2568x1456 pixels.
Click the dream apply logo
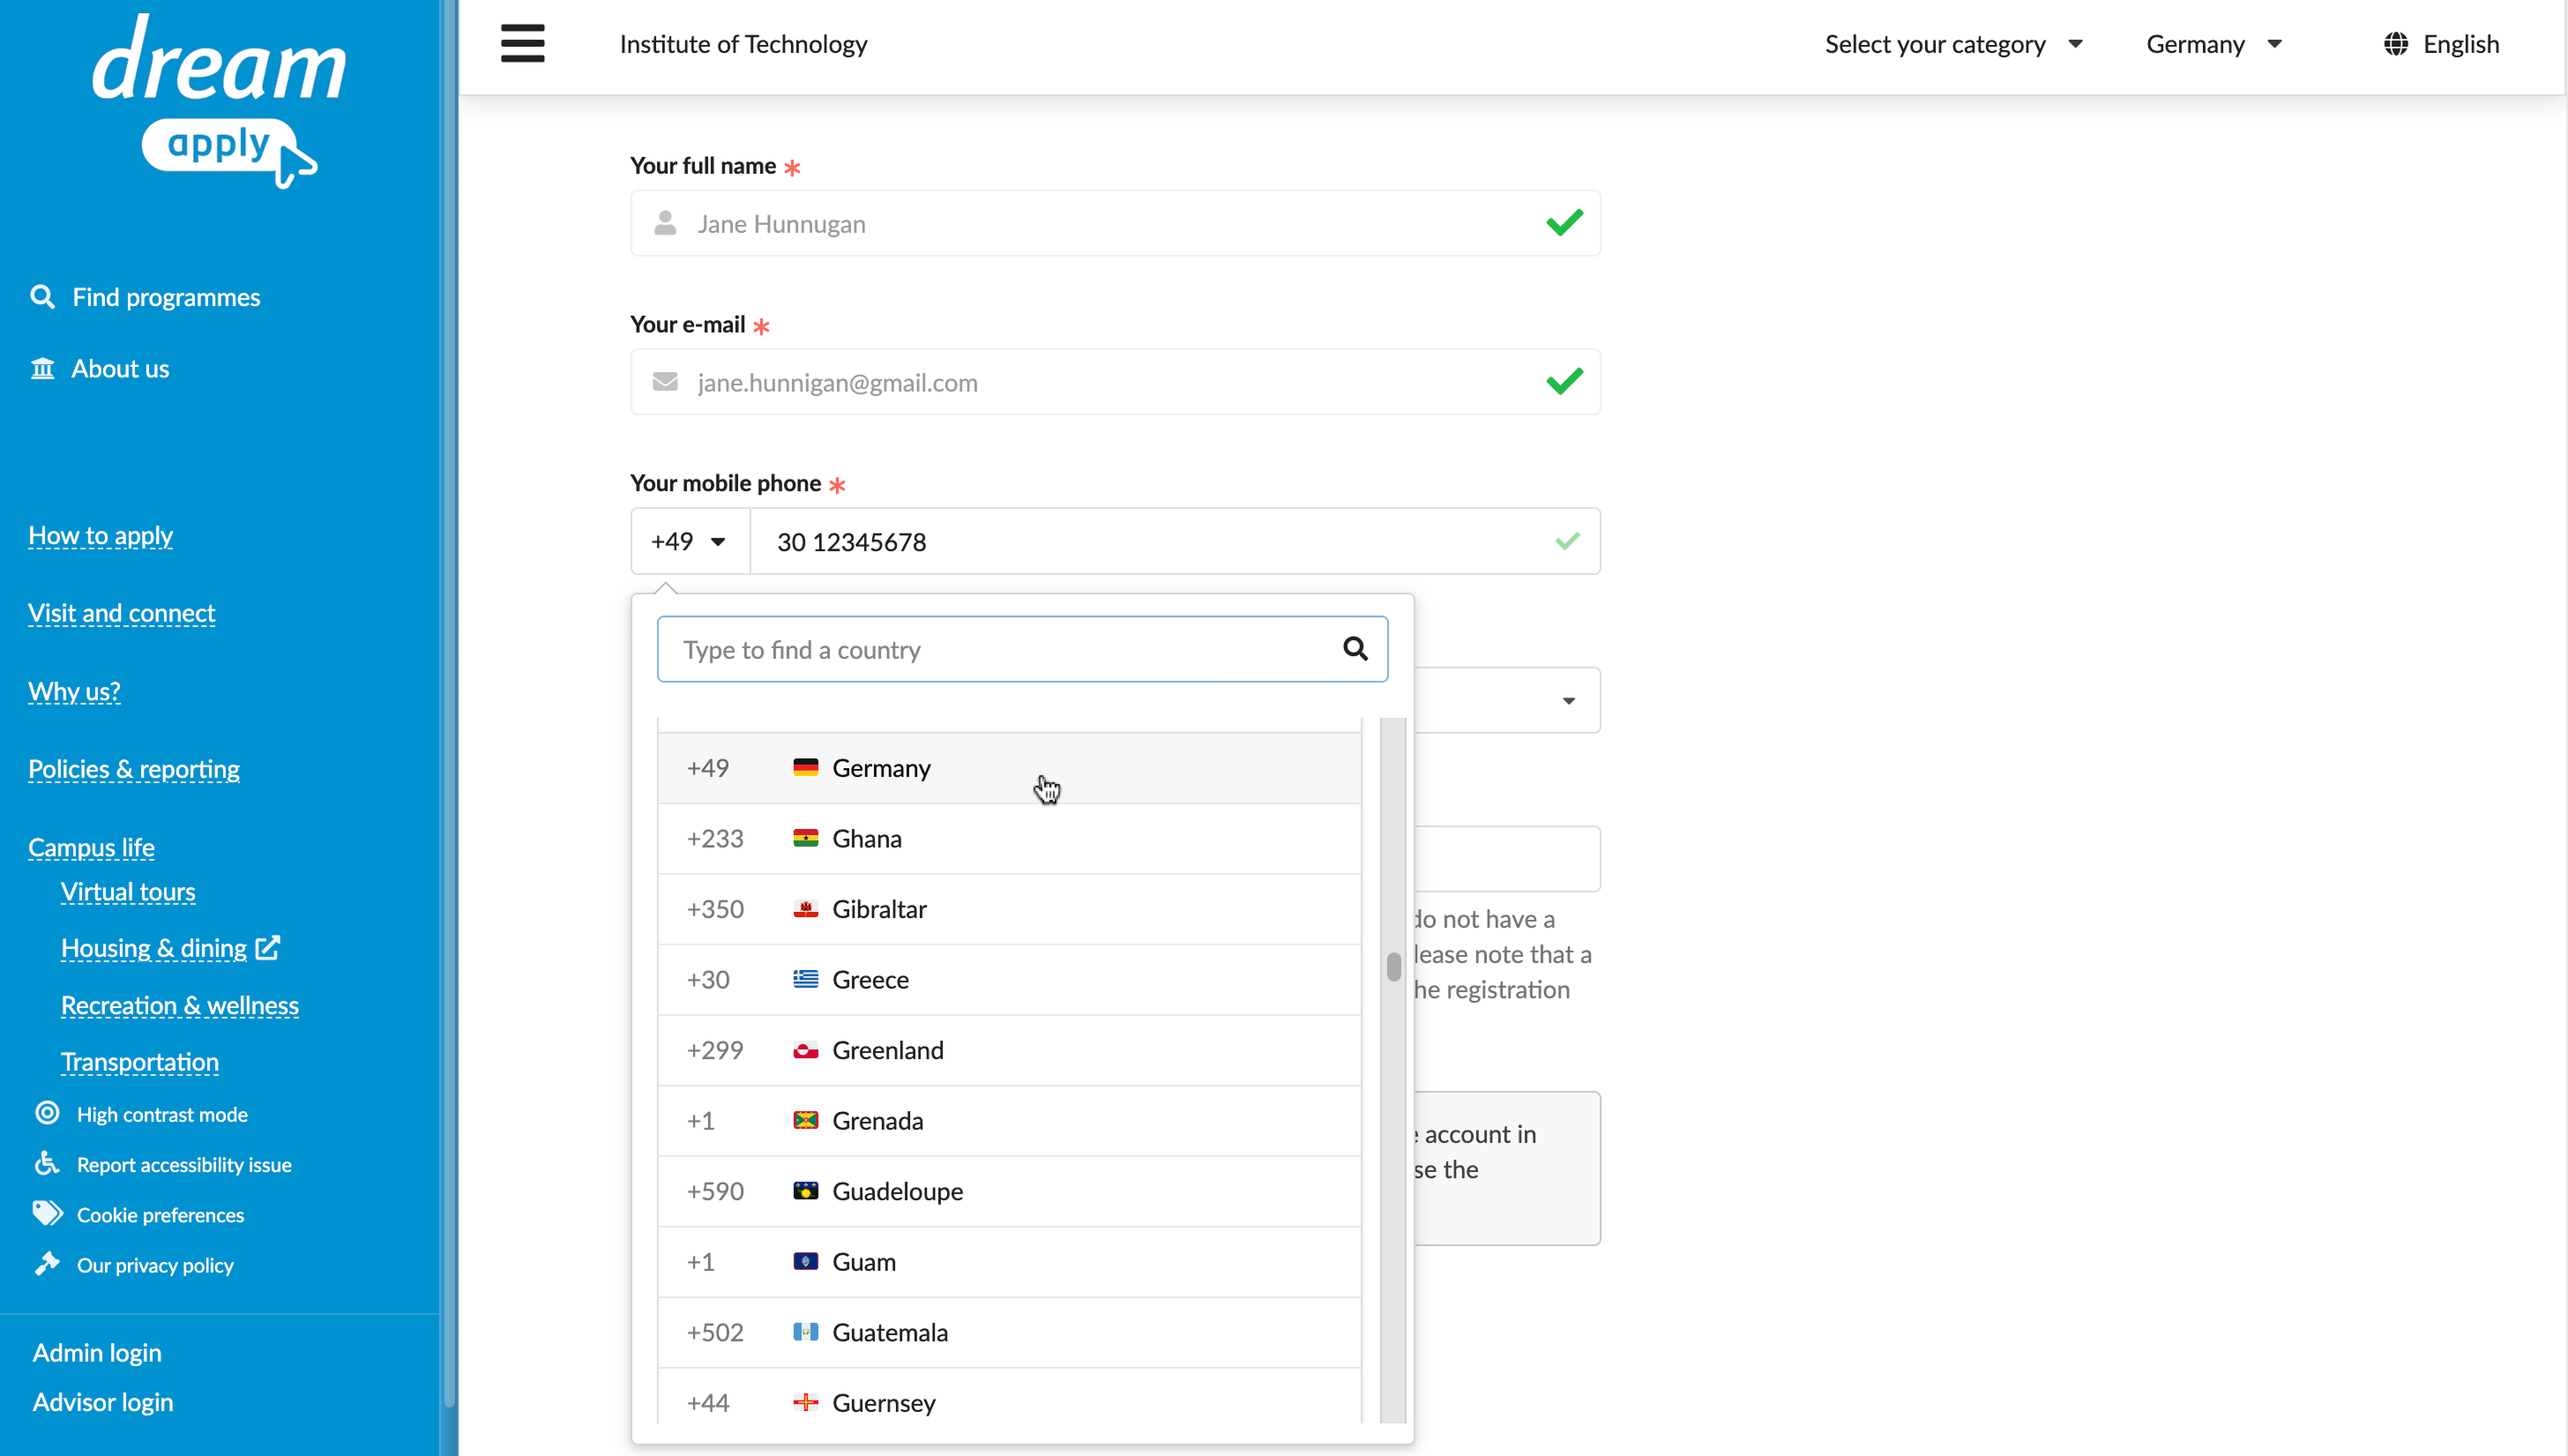pyautogui.click(x=219, y=101)
